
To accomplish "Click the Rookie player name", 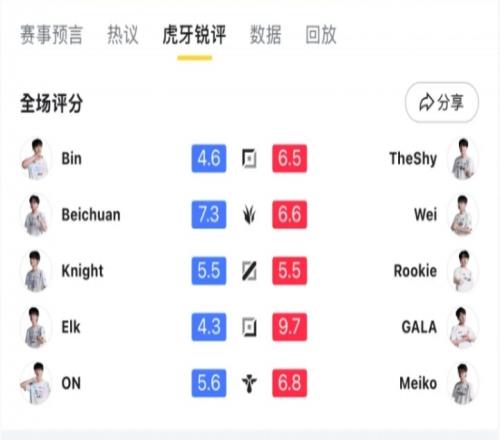I will tap(415, 271).
